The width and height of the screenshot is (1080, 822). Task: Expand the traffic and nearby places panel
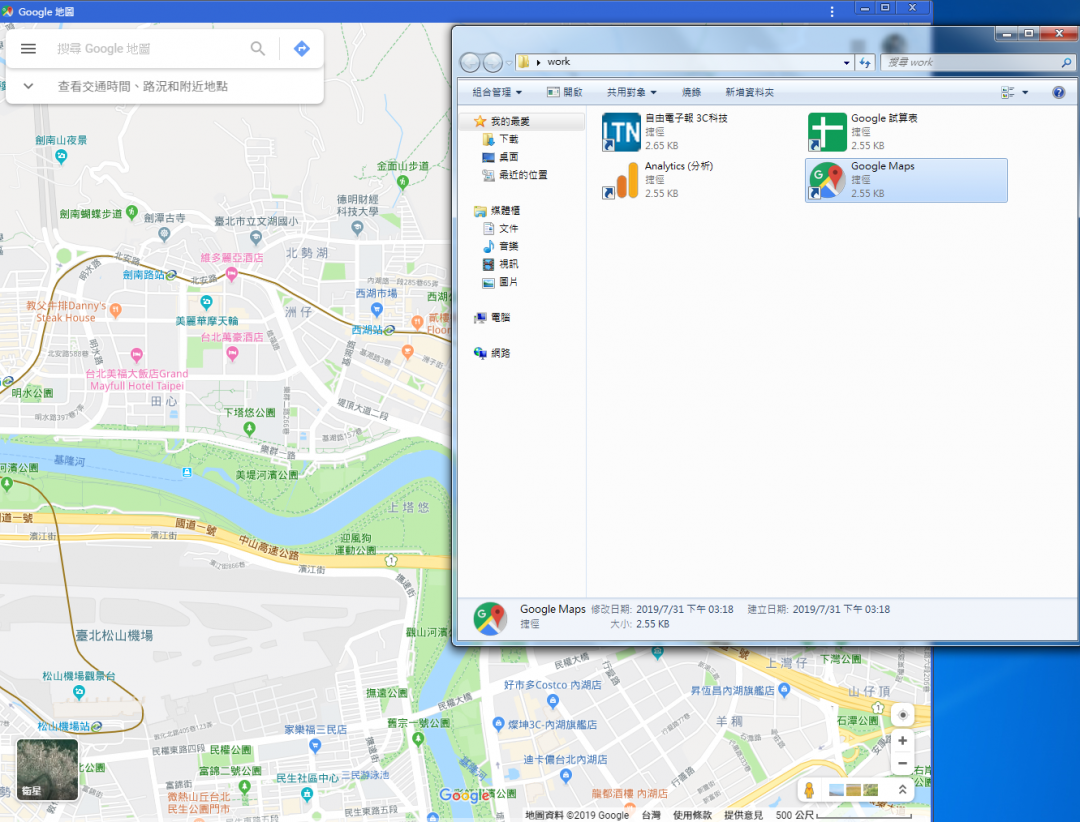28,86
